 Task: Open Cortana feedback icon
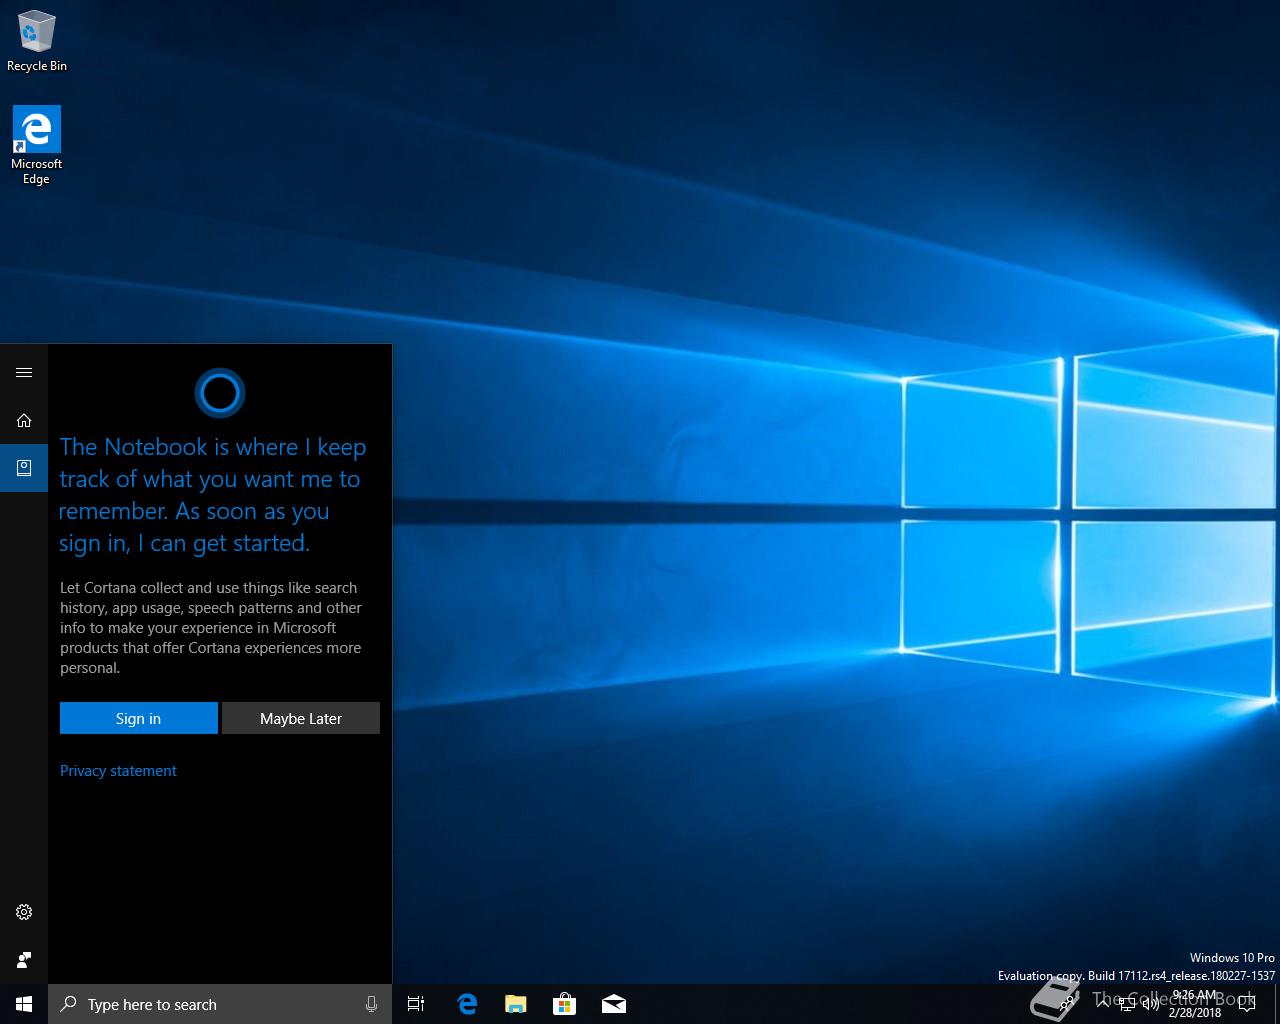(24, 960)
